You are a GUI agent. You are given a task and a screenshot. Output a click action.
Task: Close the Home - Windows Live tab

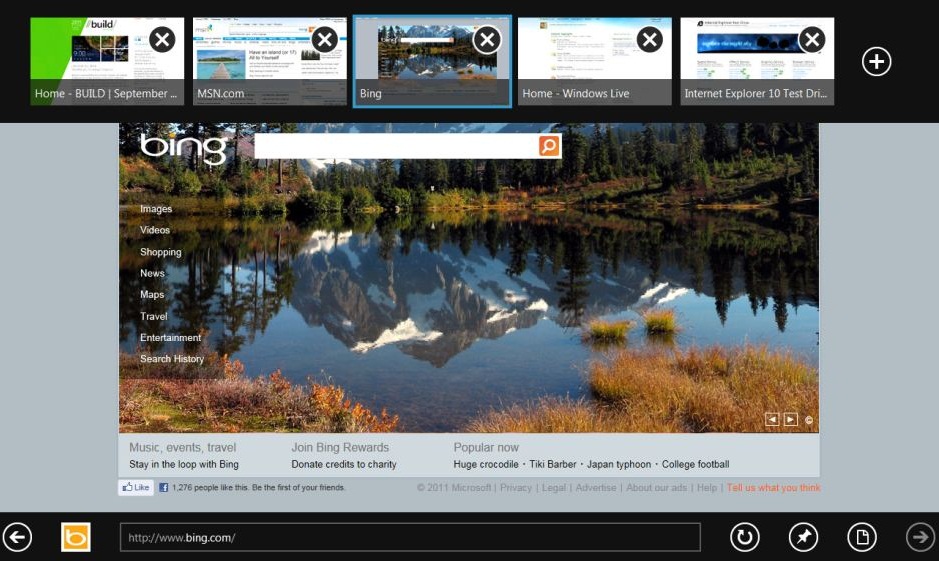point(650,40)
